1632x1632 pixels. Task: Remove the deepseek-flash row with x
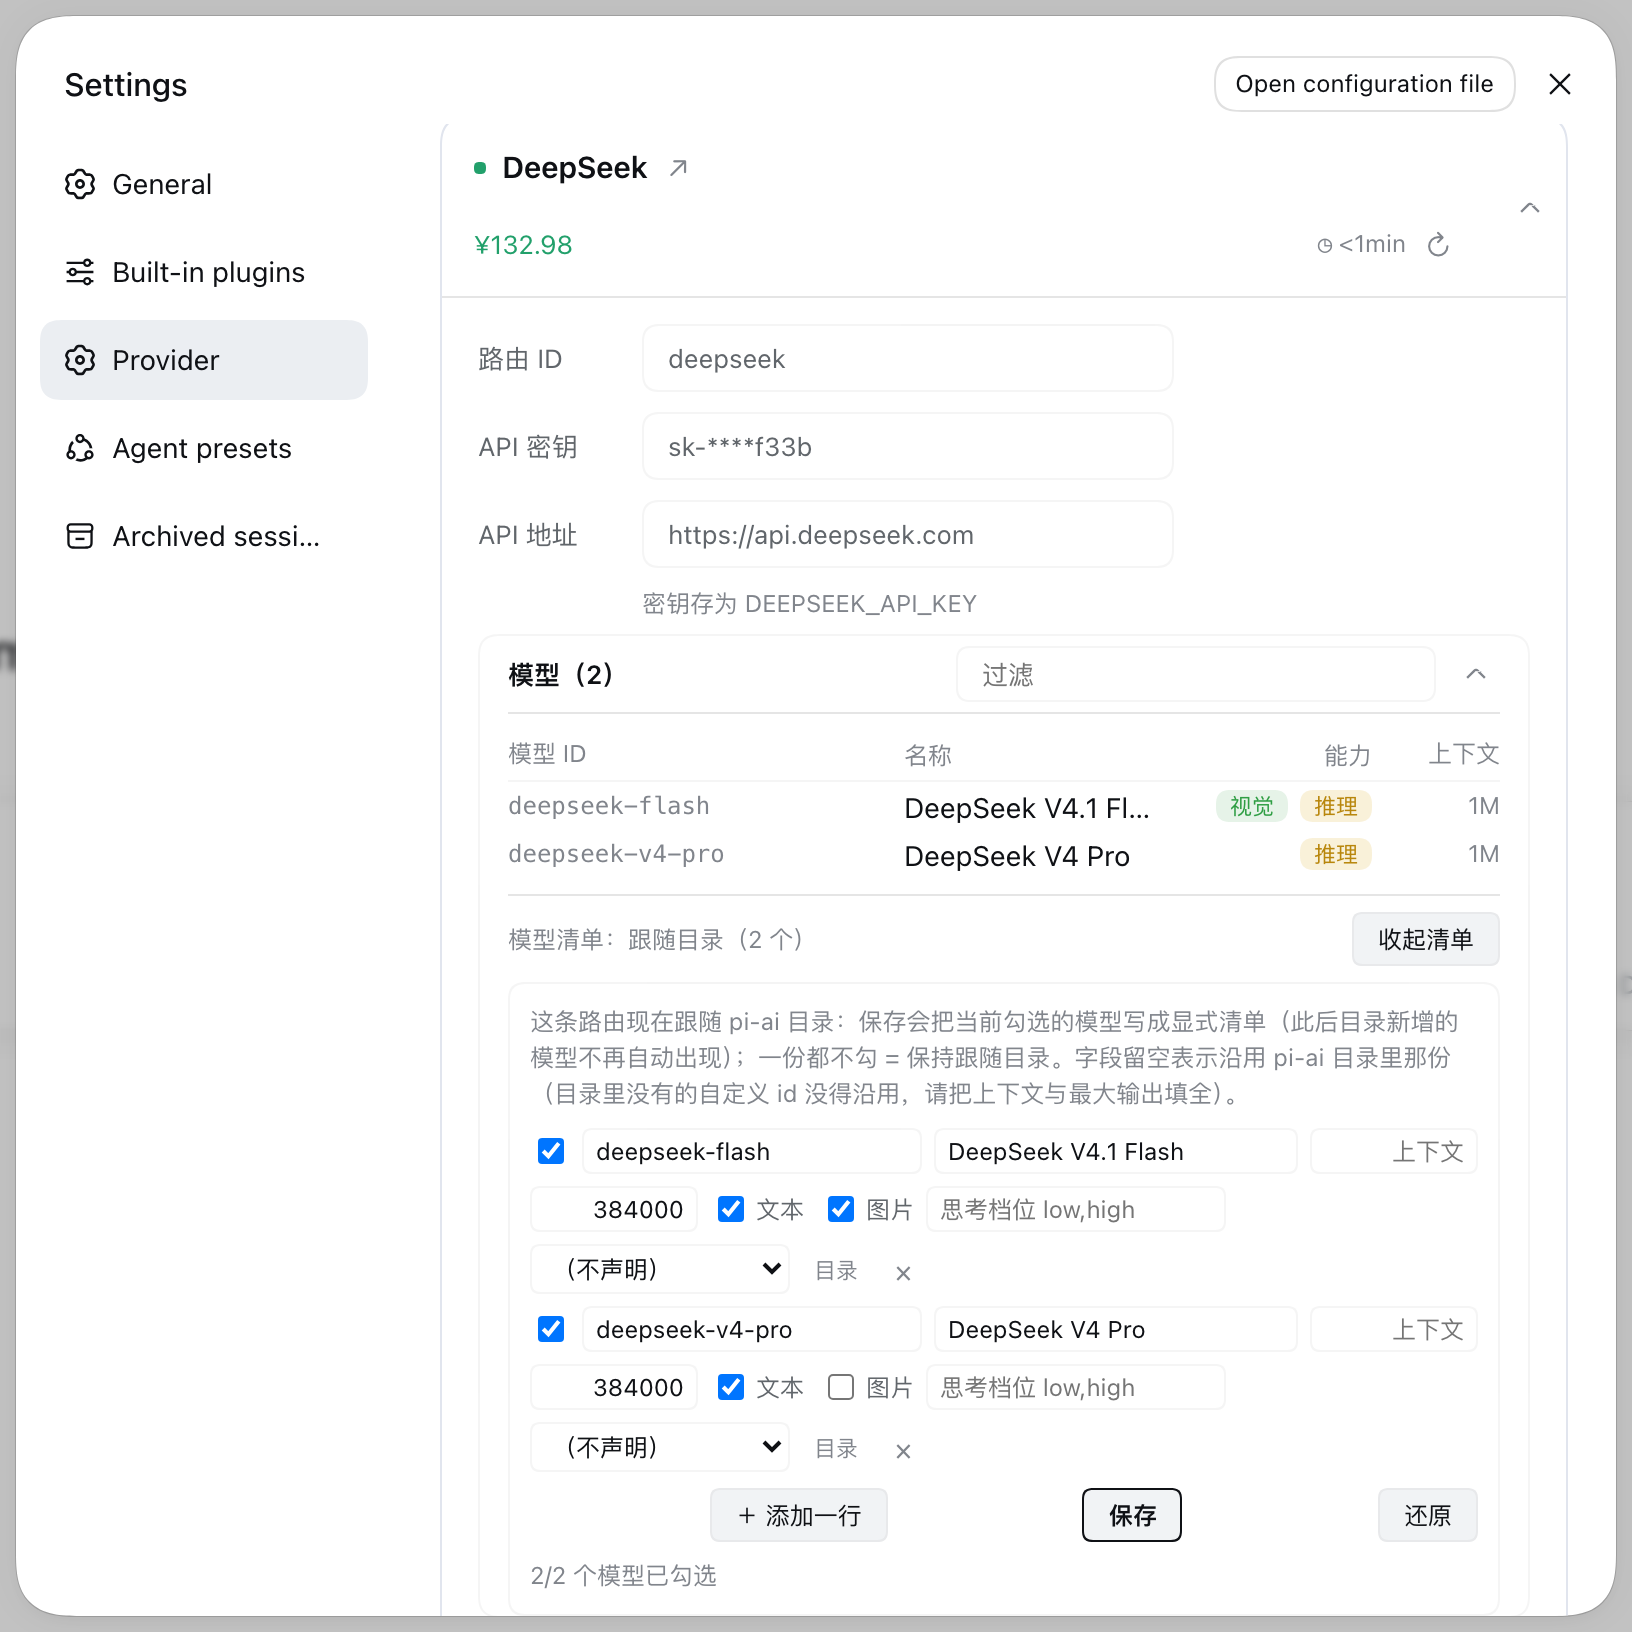pyautogui.click(x=903, y=1273)
